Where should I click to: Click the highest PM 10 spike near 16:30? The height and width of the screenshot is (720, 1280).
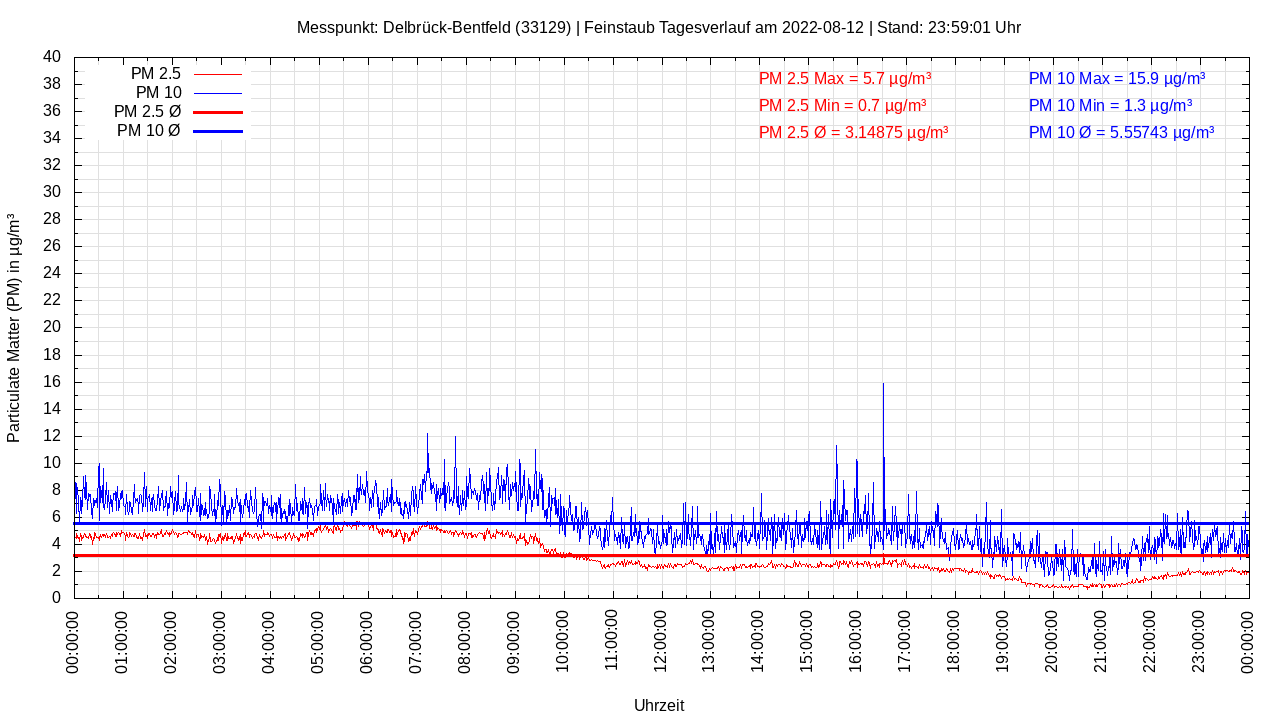coord(883,386)
